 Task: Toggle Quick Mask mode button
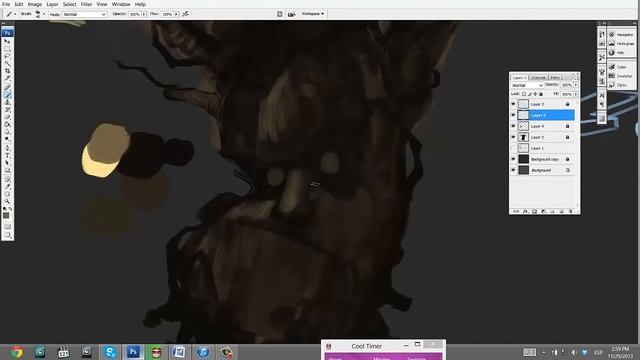coord(7,226)
